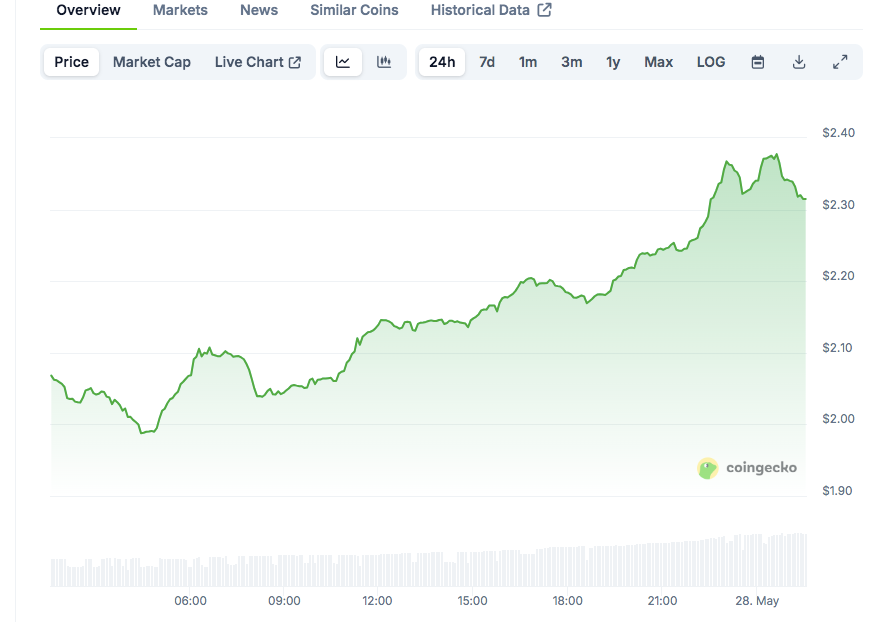Select the 1y timeframe
875x622 pixels.
pyautogui.click(x=612, y=62)
